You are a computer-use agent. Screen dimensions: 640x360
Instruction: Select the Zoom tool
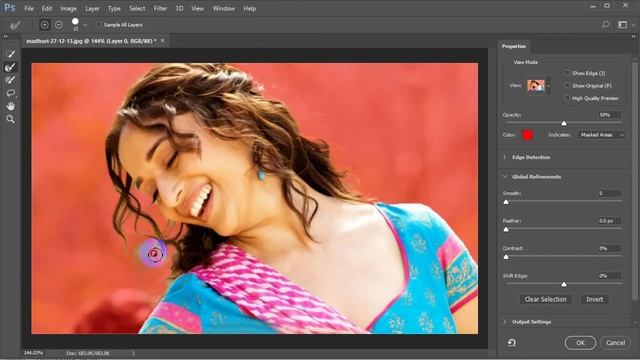pyautogui.click(x=11, y=119)
